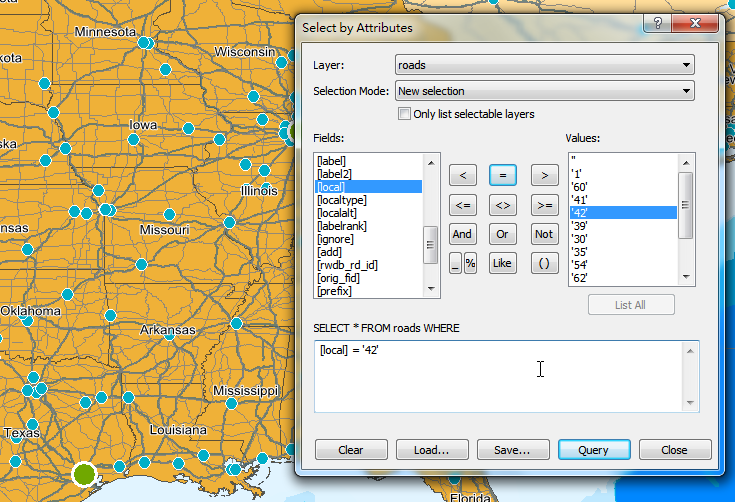Screen dimensions: 735x502
Task: Select value '60' in Values list
Action: [x=623, y=187]
